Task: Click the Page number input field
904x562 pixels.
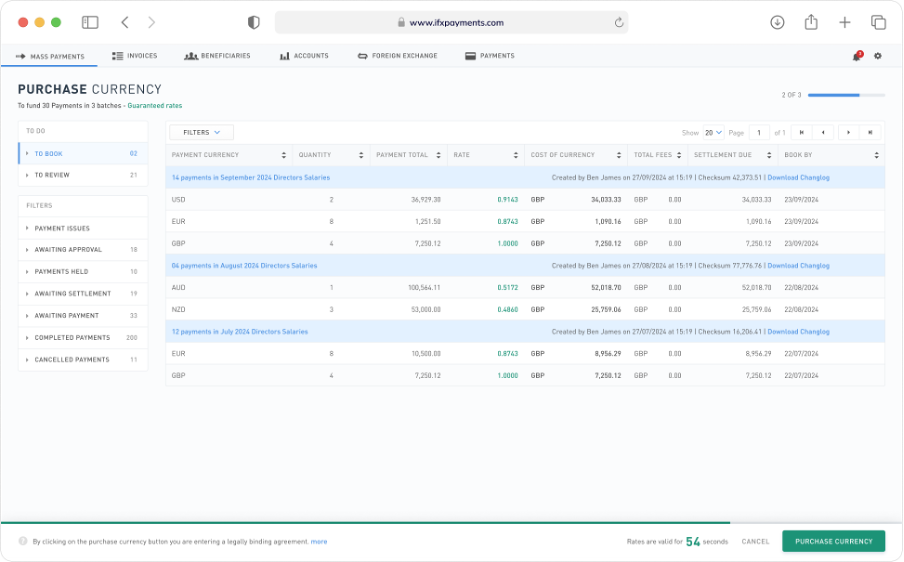Action: pos(759,133)
